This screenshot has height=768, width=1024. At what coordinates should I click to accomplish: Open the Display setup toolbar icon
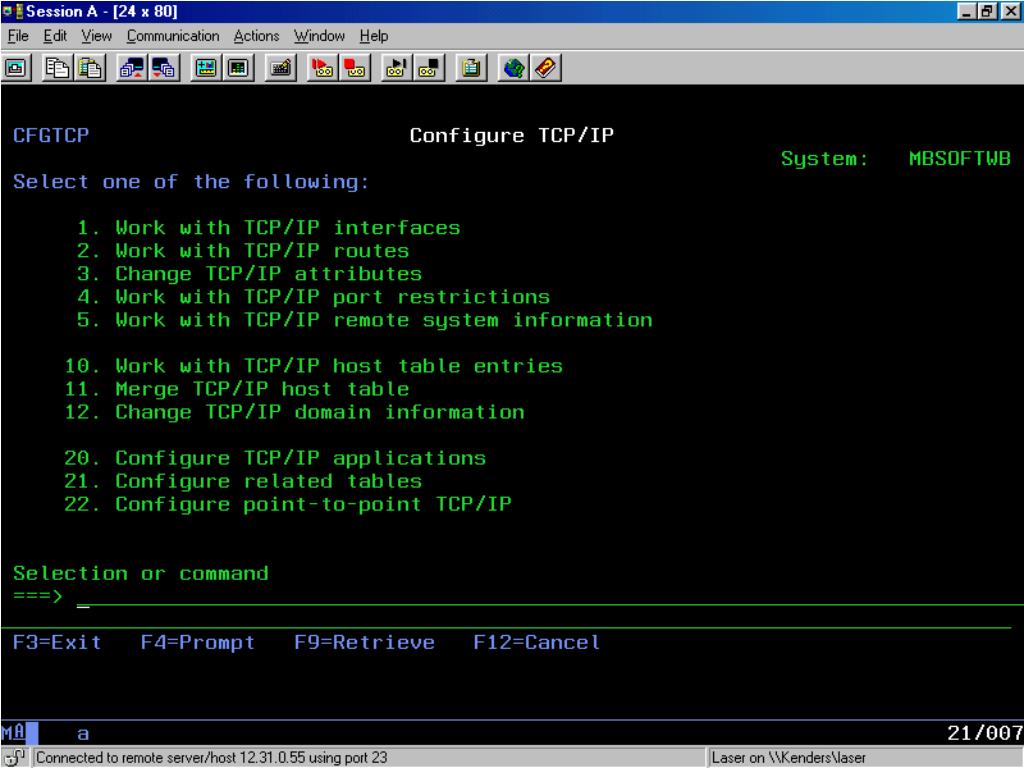[206, 68]
